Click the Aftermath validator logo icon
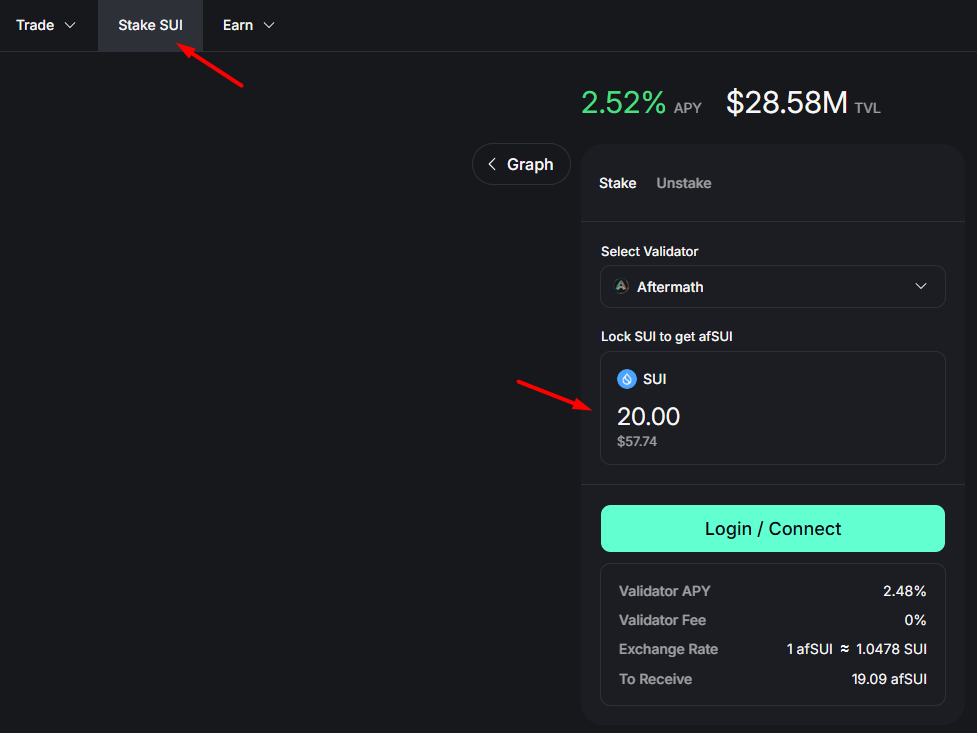The height and width of the screenshot is (733, 977). [621, 287]
